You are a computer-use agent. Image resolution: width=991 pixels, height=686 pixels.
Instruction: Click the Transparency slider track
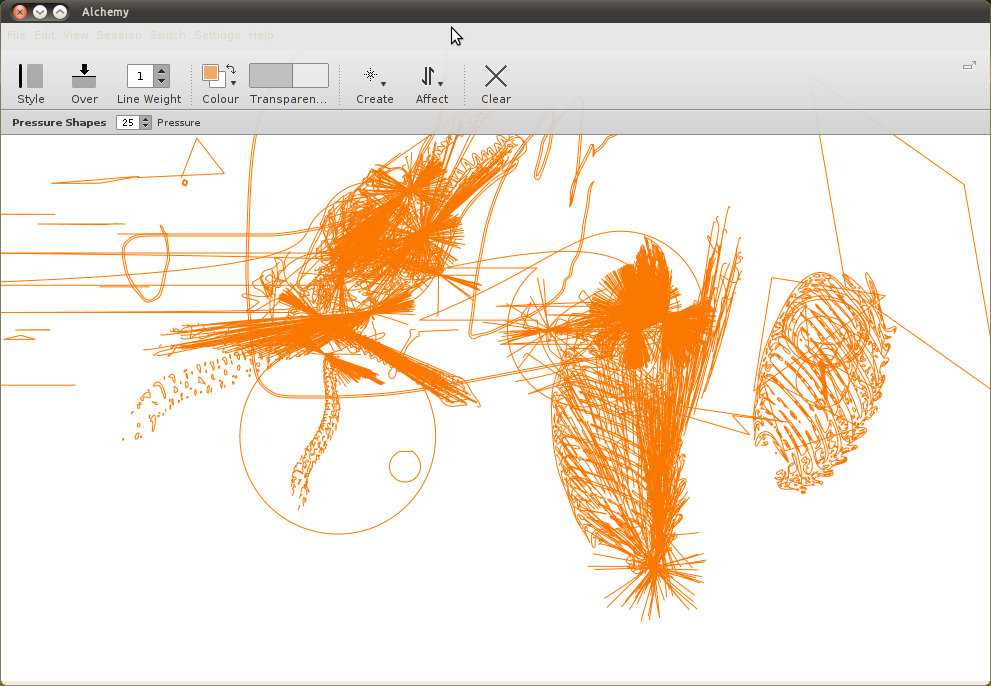click(289, 74)
